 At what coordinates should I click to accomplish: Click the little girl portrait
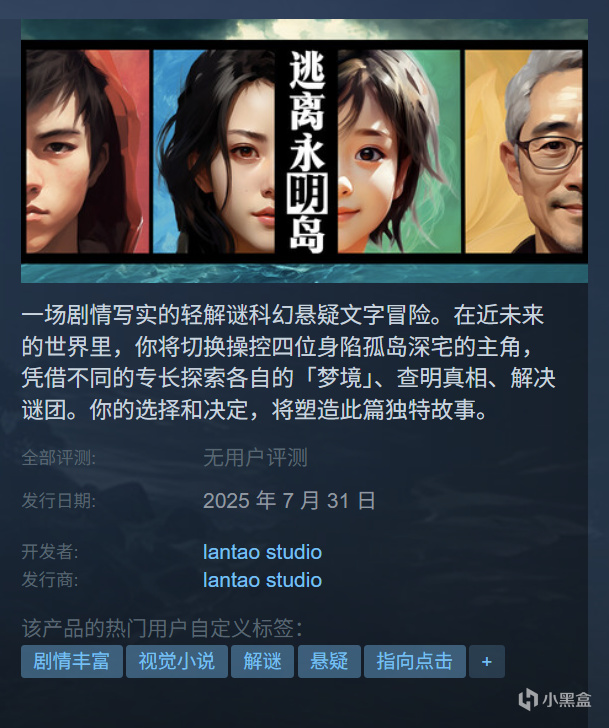click(x=399, y=152)
